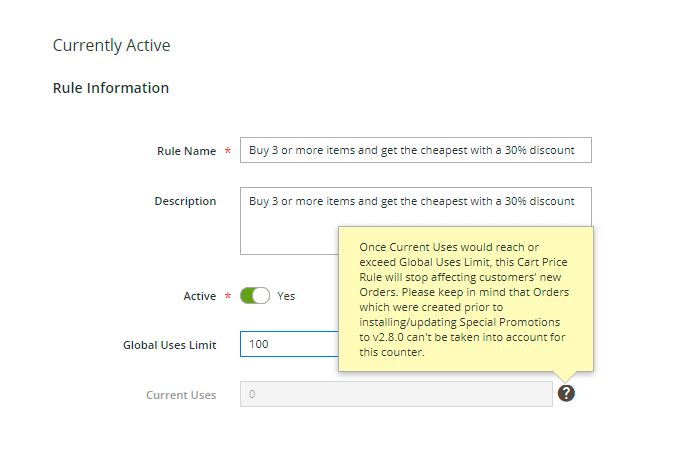Click the yellow tooltip message box
Image resolution: width=677 pixels, height=453 pixels.
click(465, 298)
